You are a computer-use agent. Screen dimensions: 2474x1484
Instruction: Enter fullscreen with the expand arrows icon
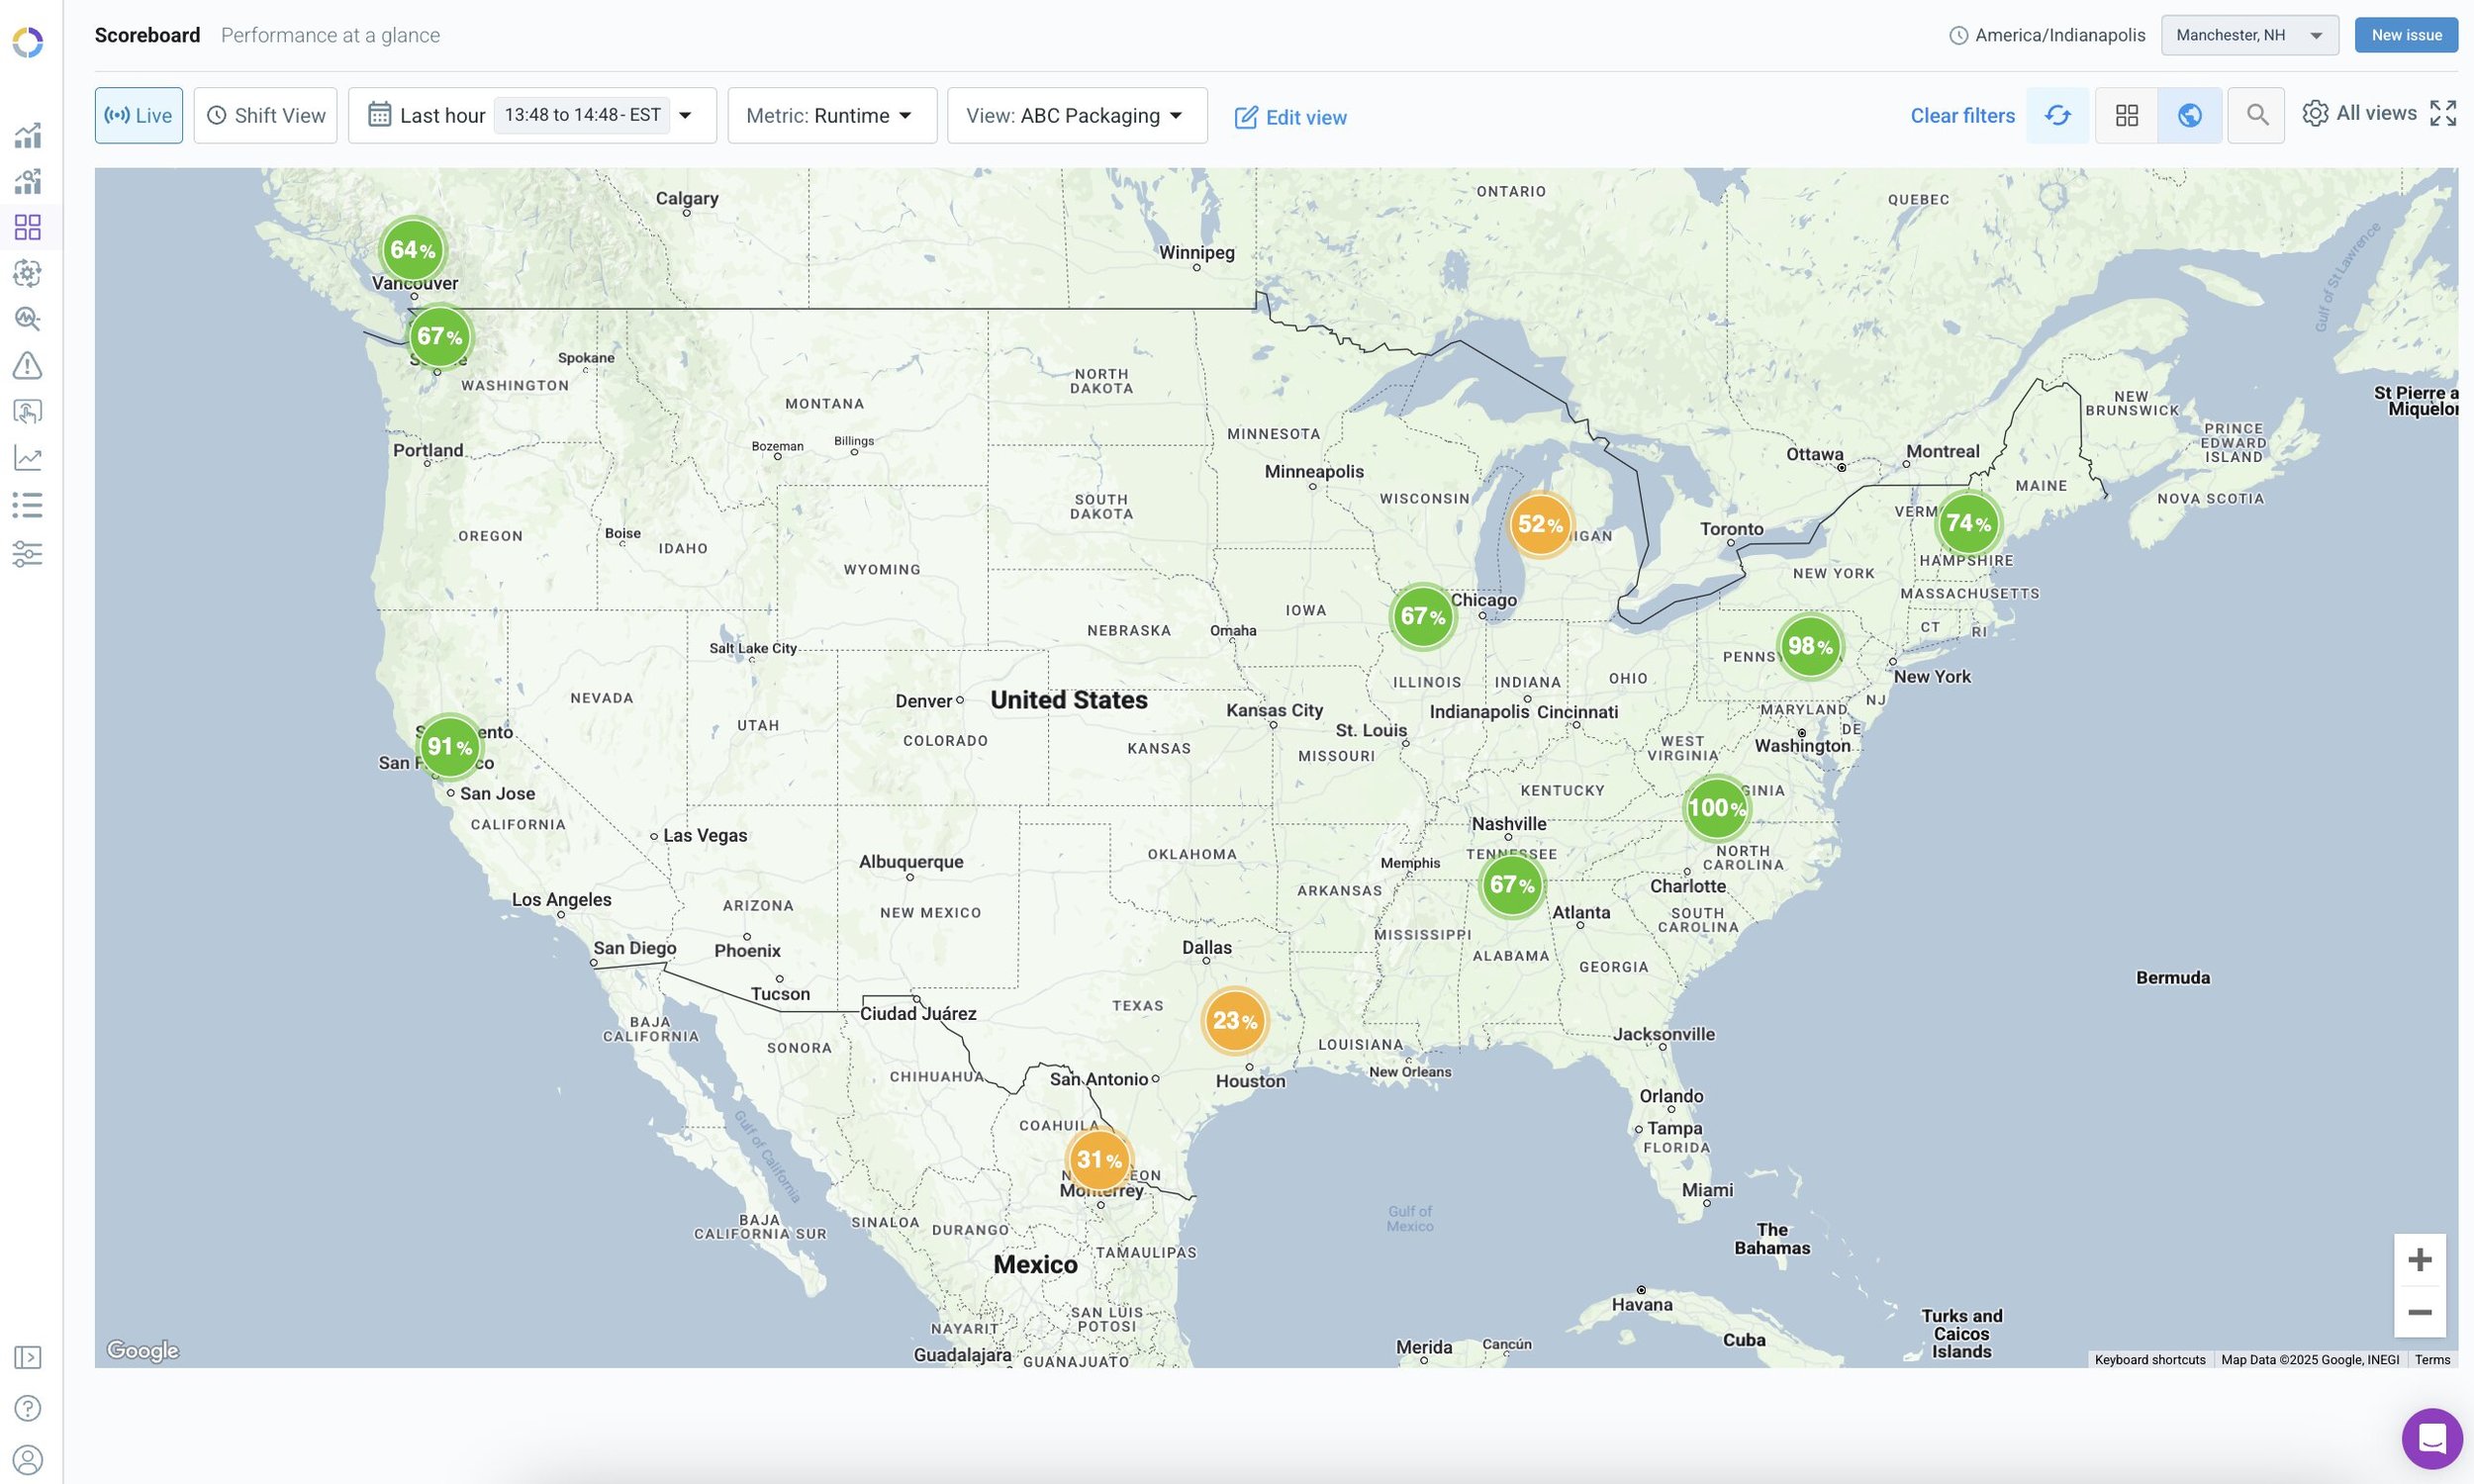click(x=2442, y=114)
